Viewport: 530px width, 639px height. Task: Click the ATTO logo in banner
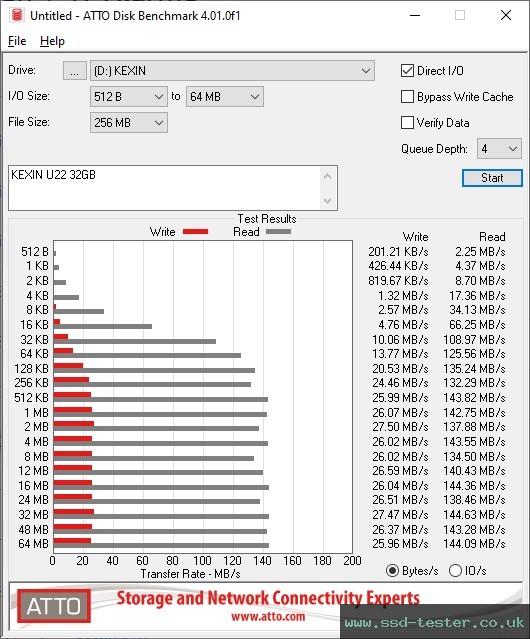54,606
